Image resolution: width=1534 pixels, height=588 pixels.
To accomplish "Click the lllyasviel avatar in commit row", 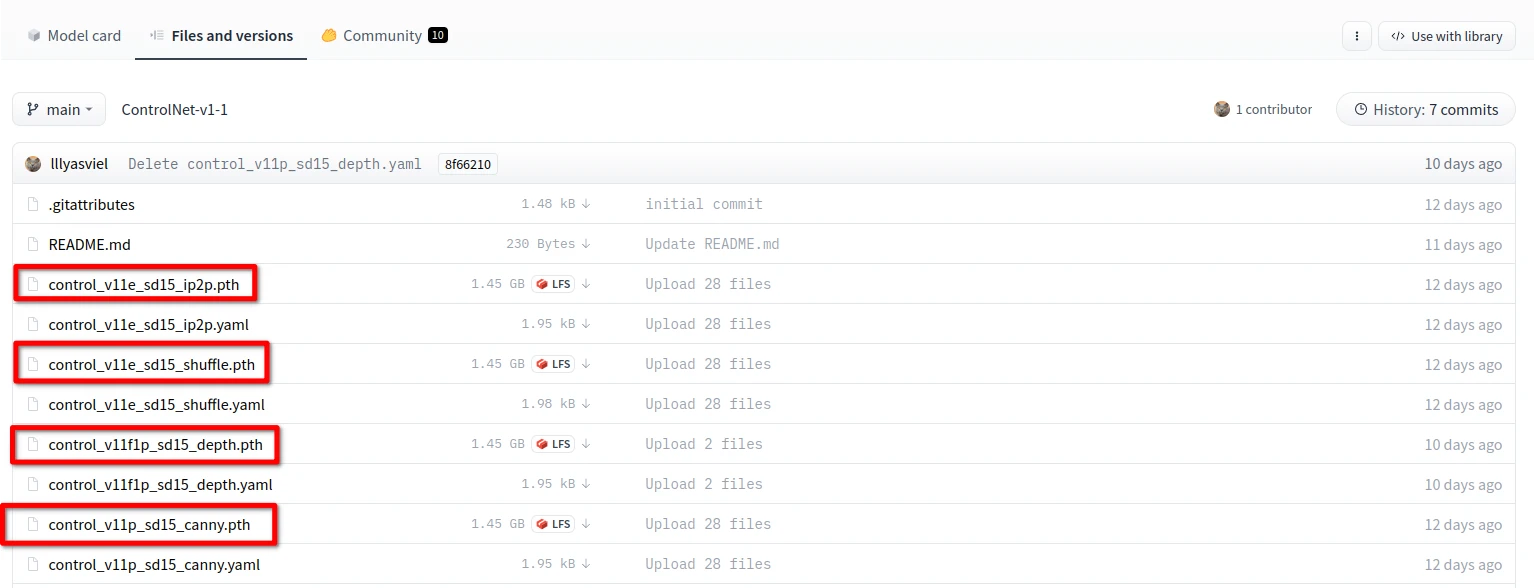I will tap(33, 164).
